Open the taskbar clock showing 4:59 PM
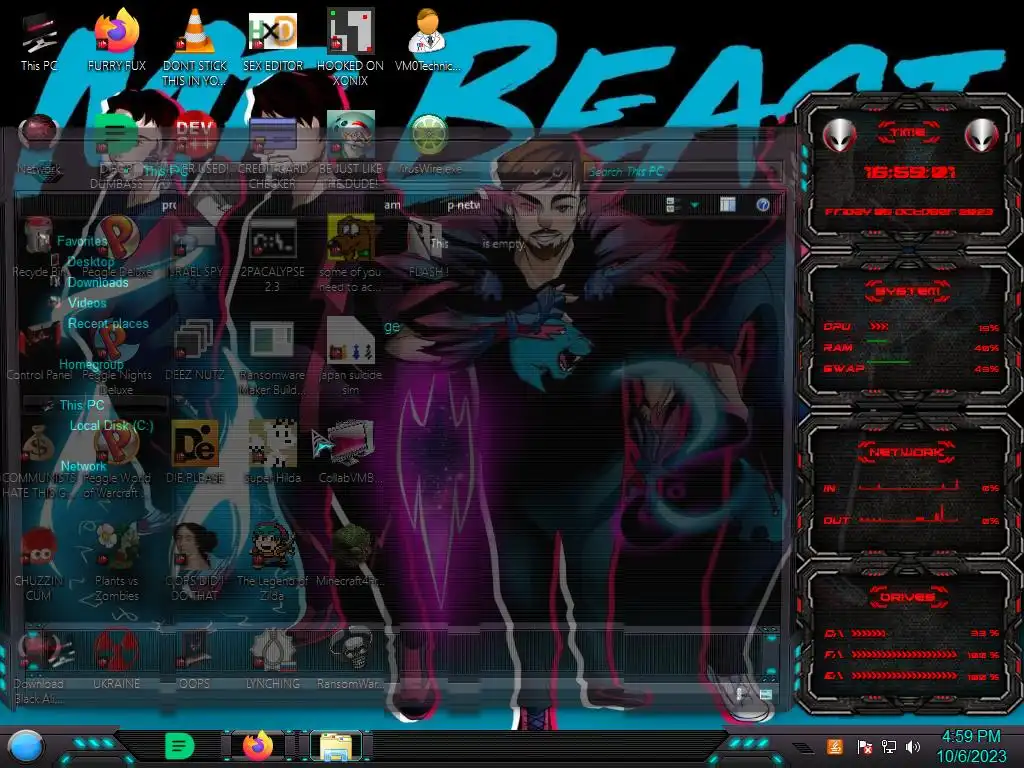1024x768 pixels. click(971, 746)
